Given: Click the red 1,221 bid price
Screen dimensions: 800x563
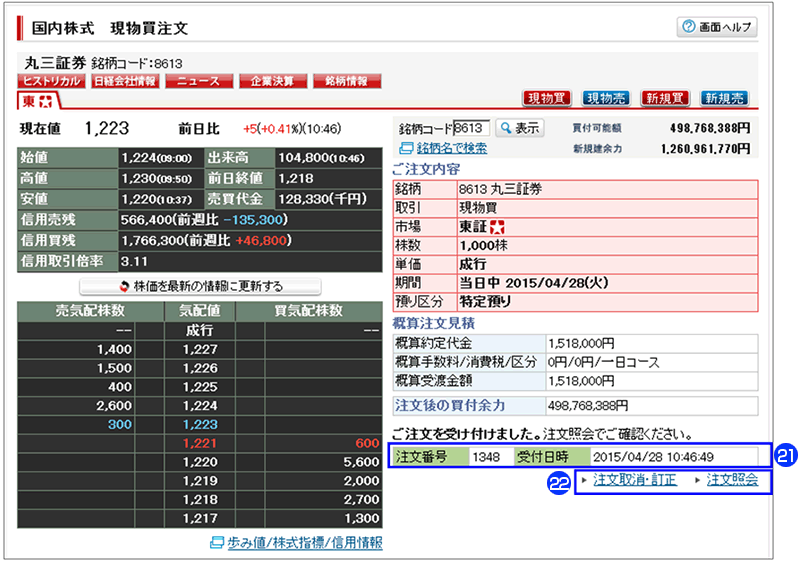Looking at the screenshot, I should [x=200, y=443].
